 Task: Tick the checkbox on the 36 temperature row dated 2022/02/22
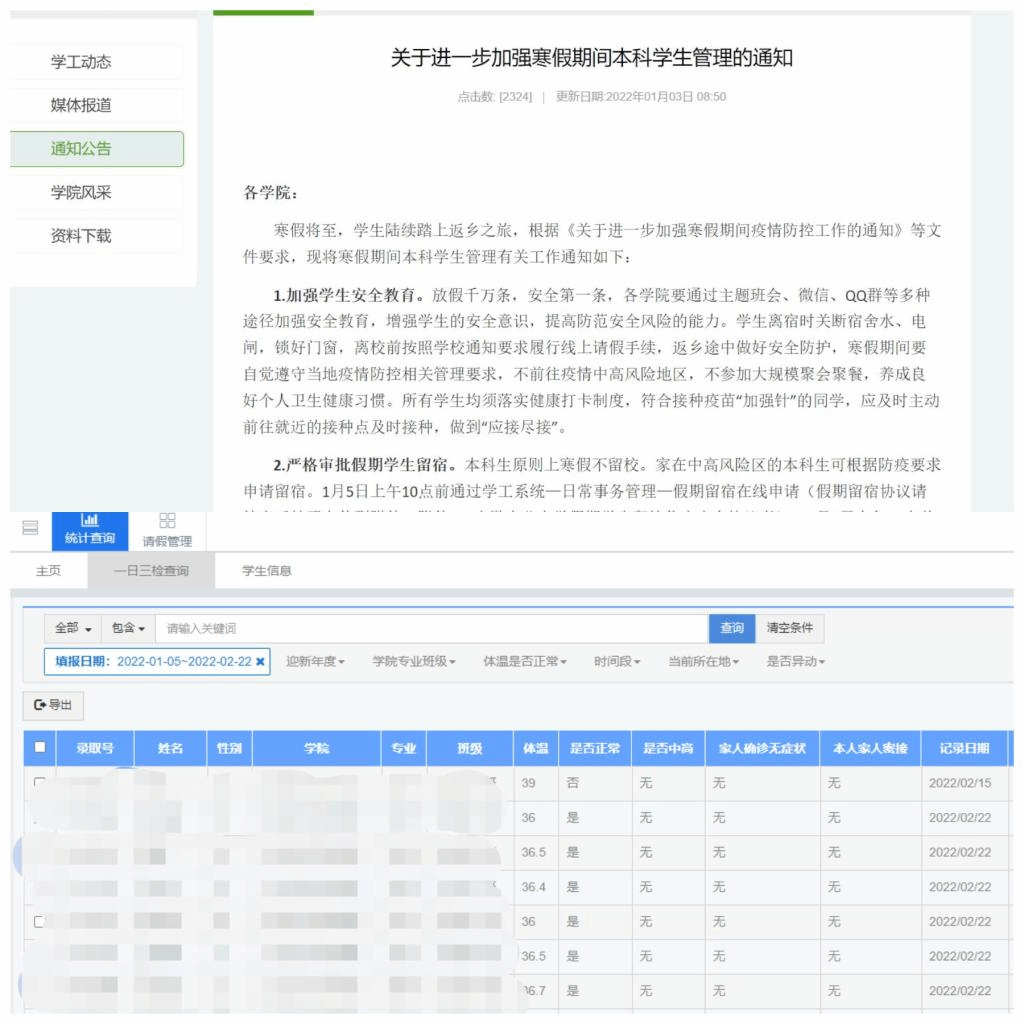pos(40,922)
